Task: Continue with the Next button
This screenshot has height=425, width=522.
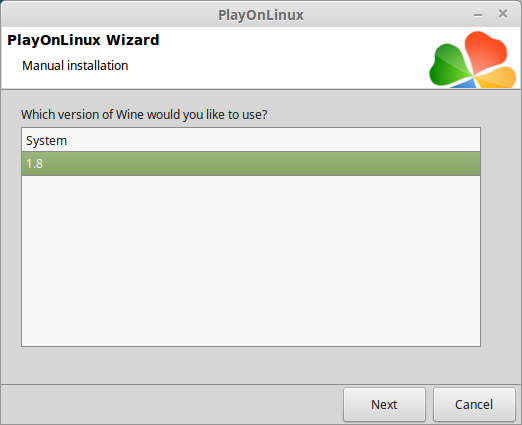Action: [x=384, y=404]
